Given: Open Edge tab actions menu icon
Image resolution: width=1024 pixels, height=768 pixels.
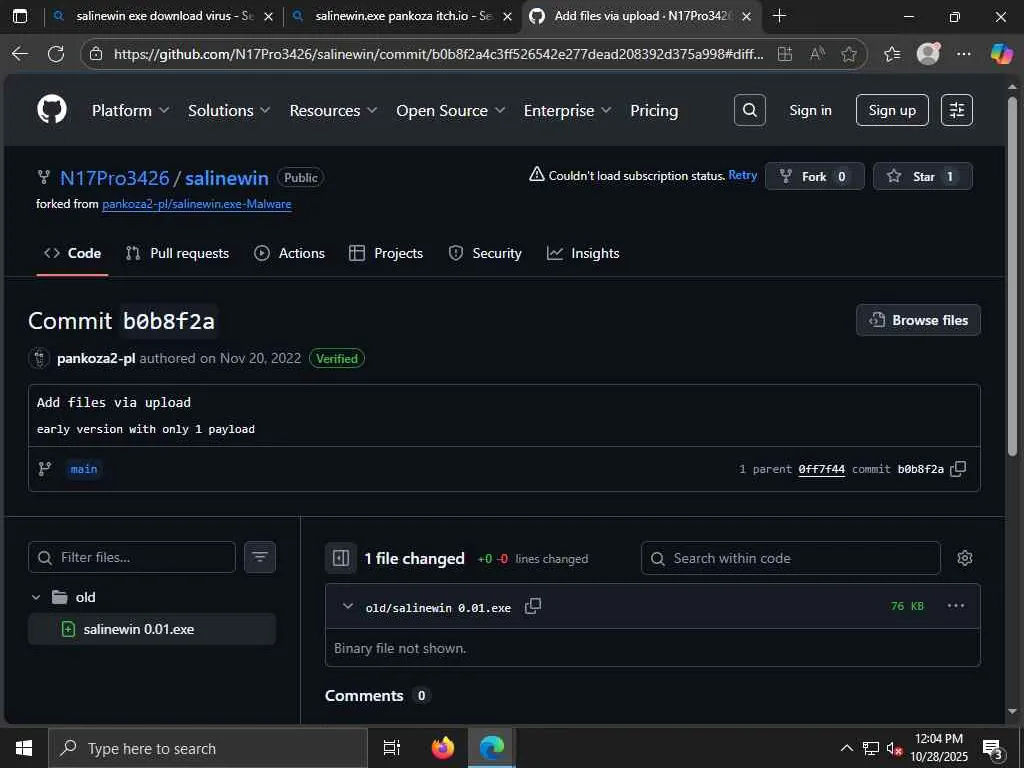Looking at the screenshot, I should tap(20, 16).
